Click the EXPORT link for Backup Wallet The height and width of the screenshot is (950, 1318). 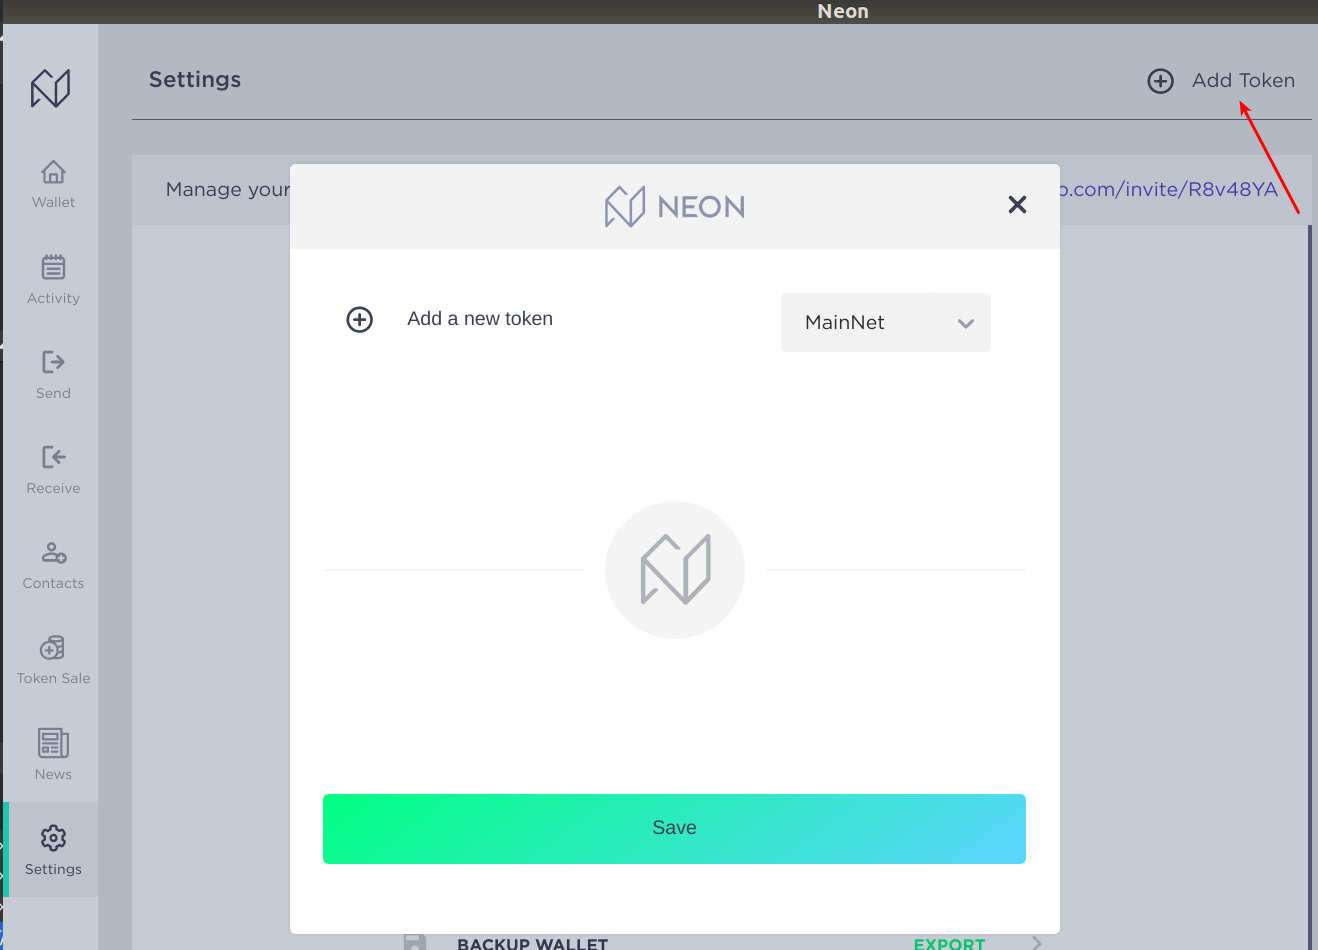pyautogui.click(x=949, y=943)
